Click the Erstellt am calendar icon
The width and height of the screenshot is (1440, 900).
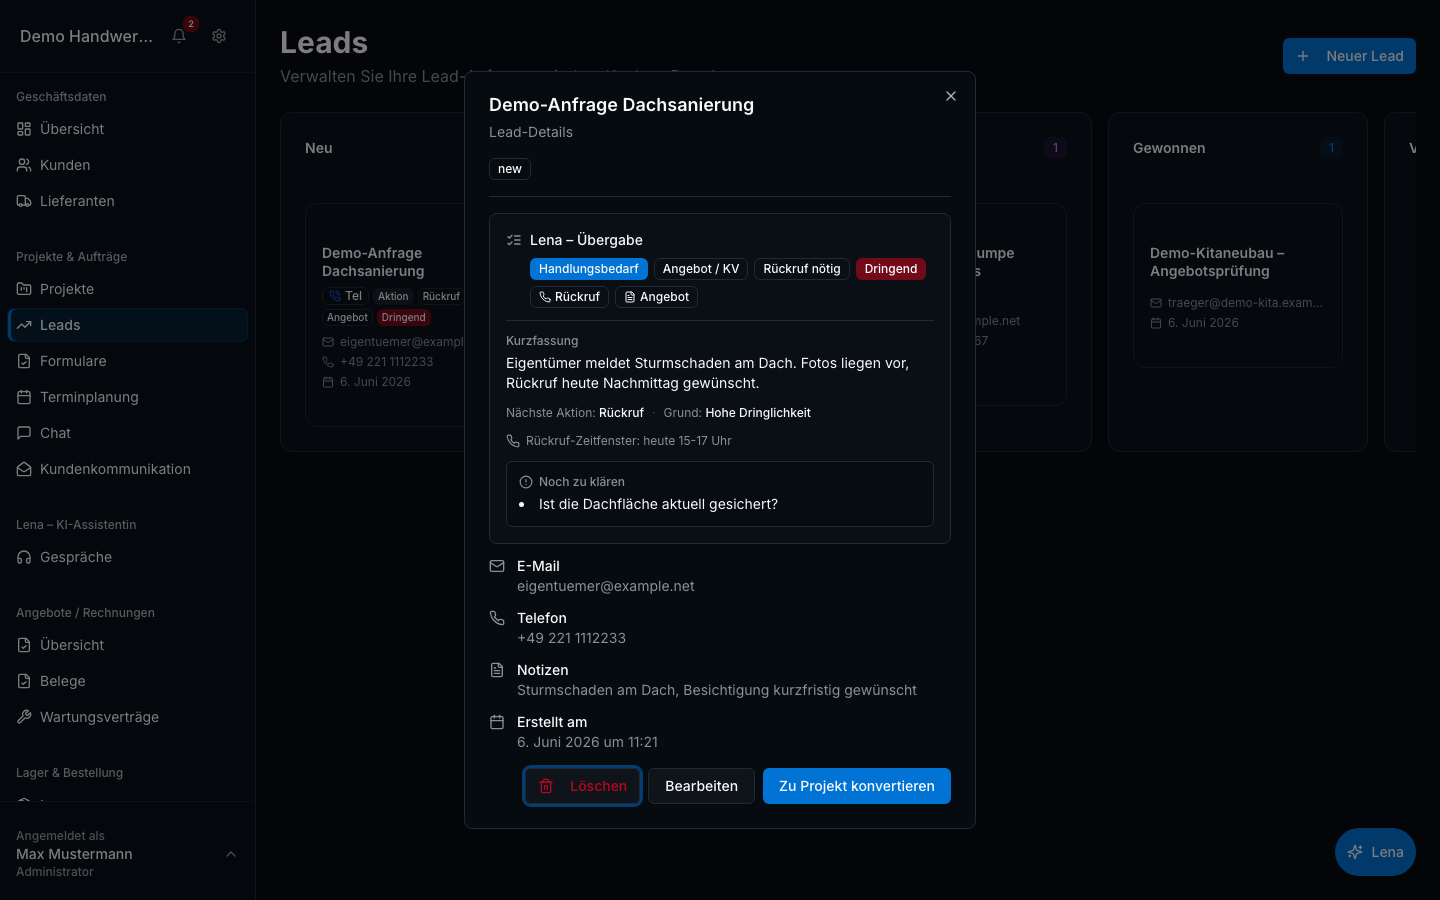(x=497, y=722)
